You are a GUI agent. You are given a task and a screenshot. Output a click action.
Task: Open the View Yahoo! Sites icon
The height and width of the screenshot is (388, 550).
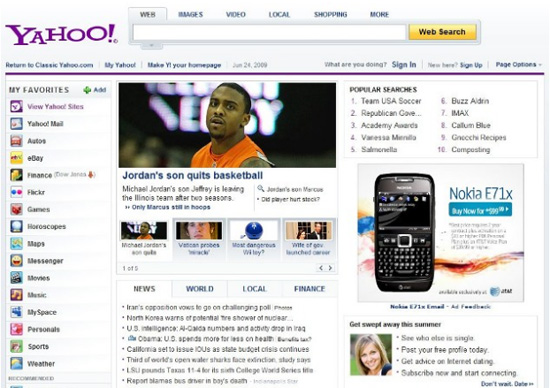[16, 106]
